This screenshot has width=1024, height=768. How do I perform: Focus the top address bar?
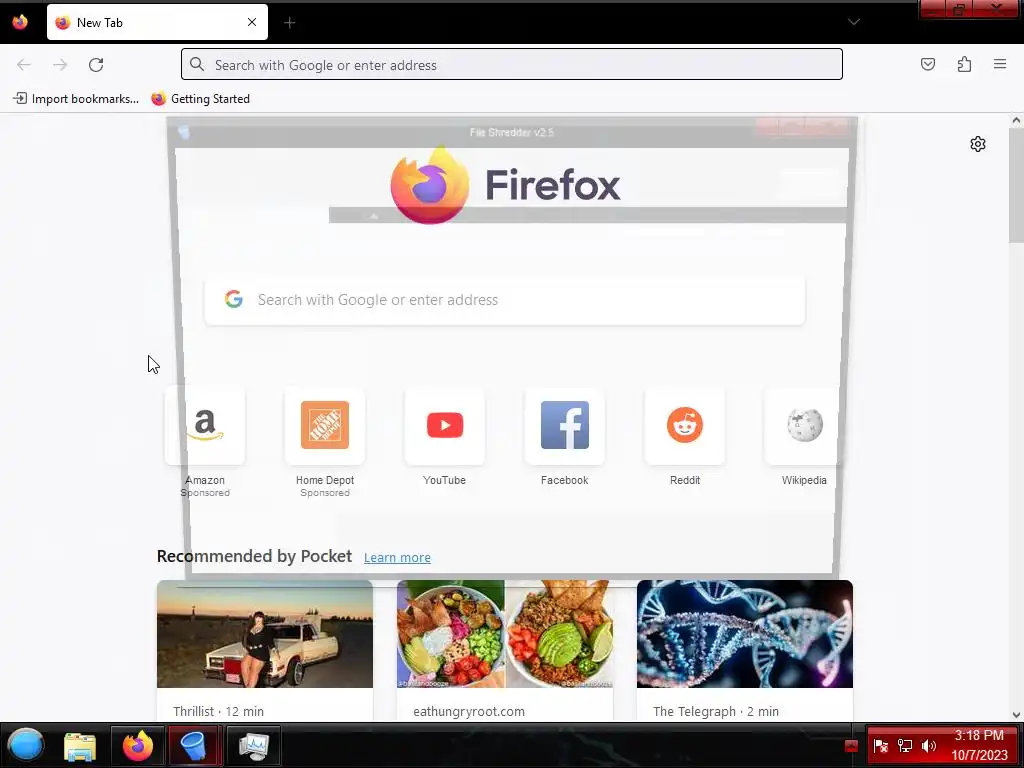pyautogui.click(x=512, y=64)
